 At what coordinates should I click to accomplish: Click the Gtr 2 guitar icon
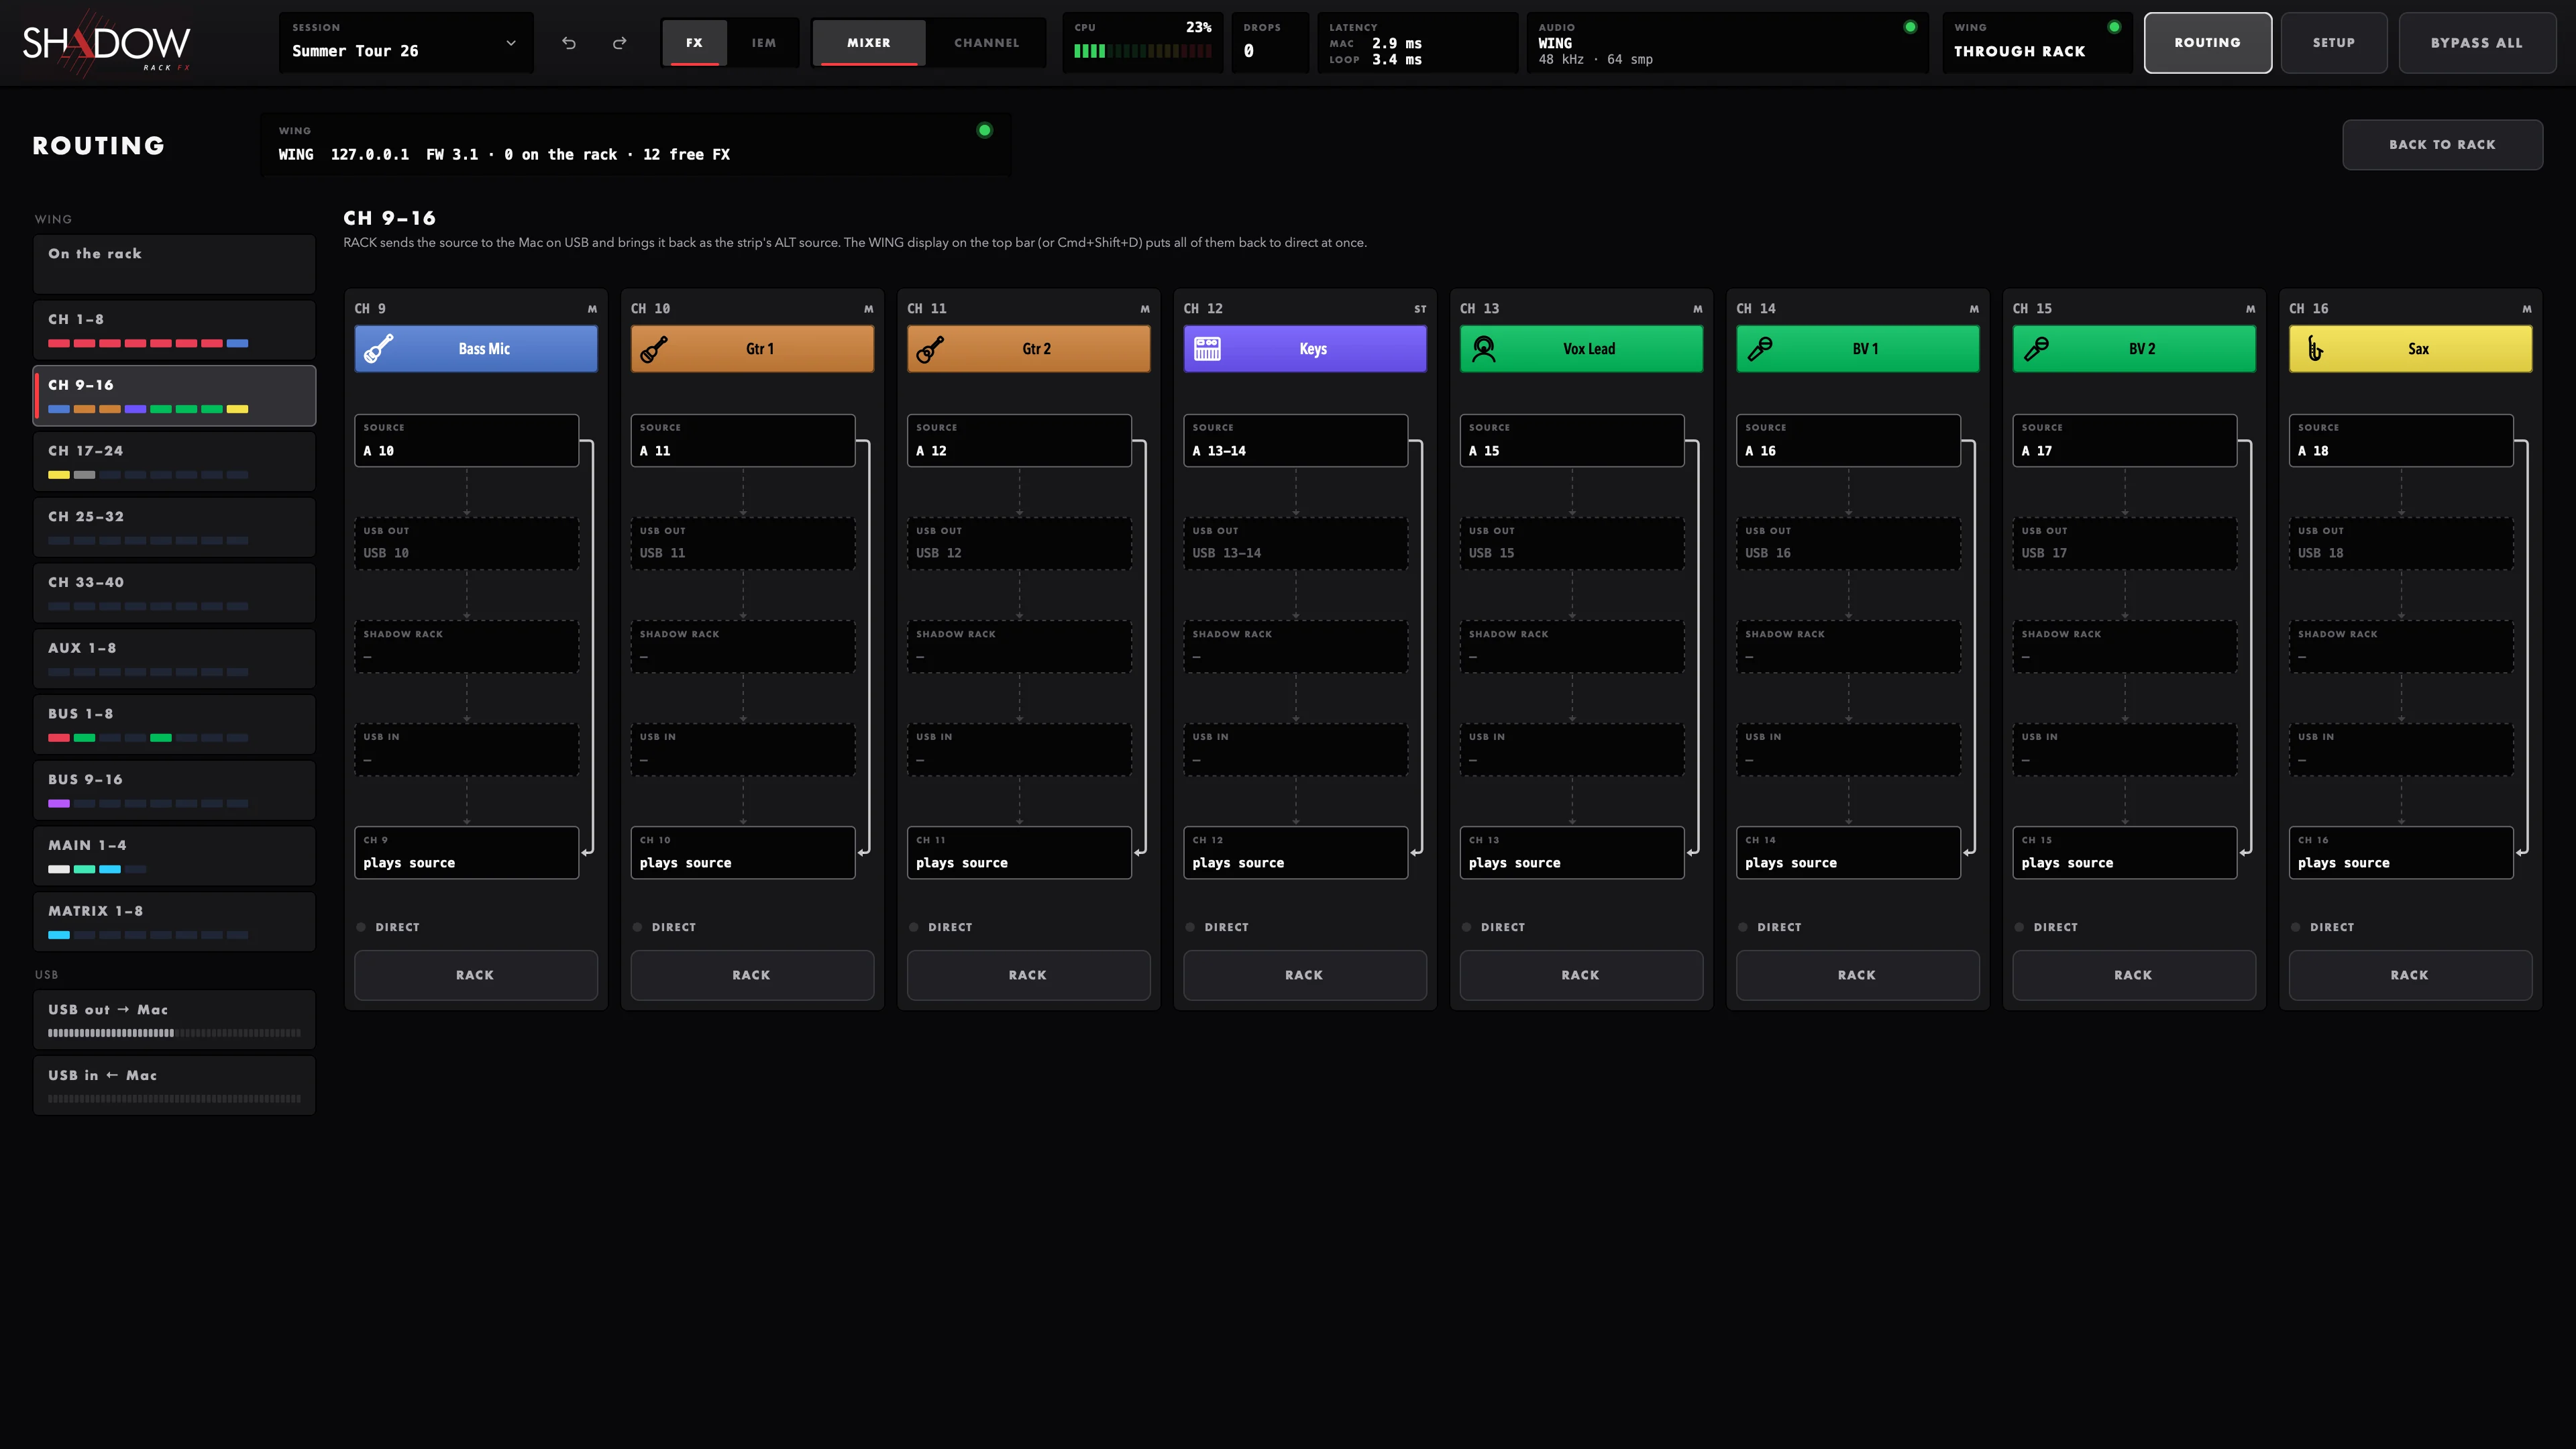(930, 349)
